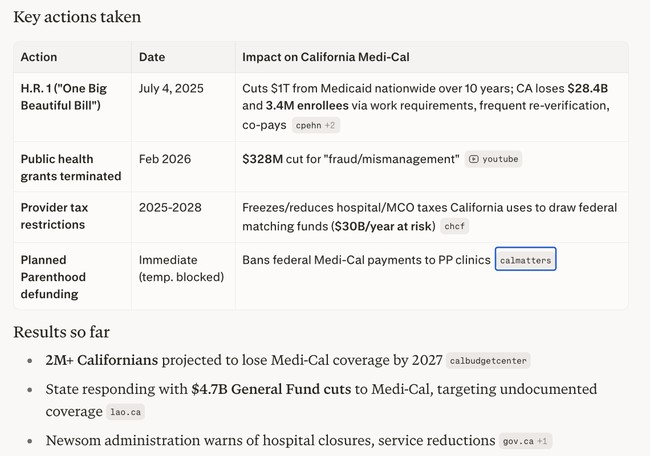Open the gov.ca +1 source chip
Image resolution: width=650 pixels, height=456 pixels.
tap(525, 441)
